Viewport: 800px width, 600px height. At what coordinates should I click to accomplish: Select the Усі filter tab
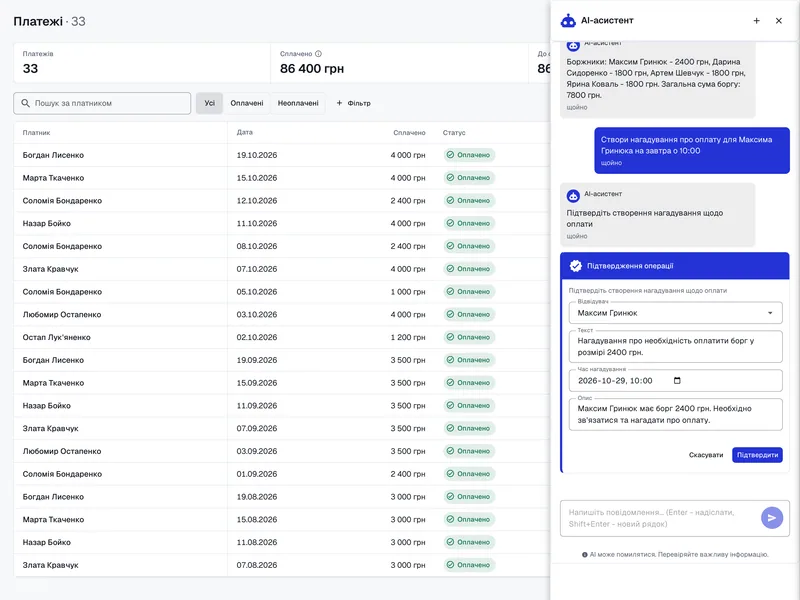tap(210, 103)
